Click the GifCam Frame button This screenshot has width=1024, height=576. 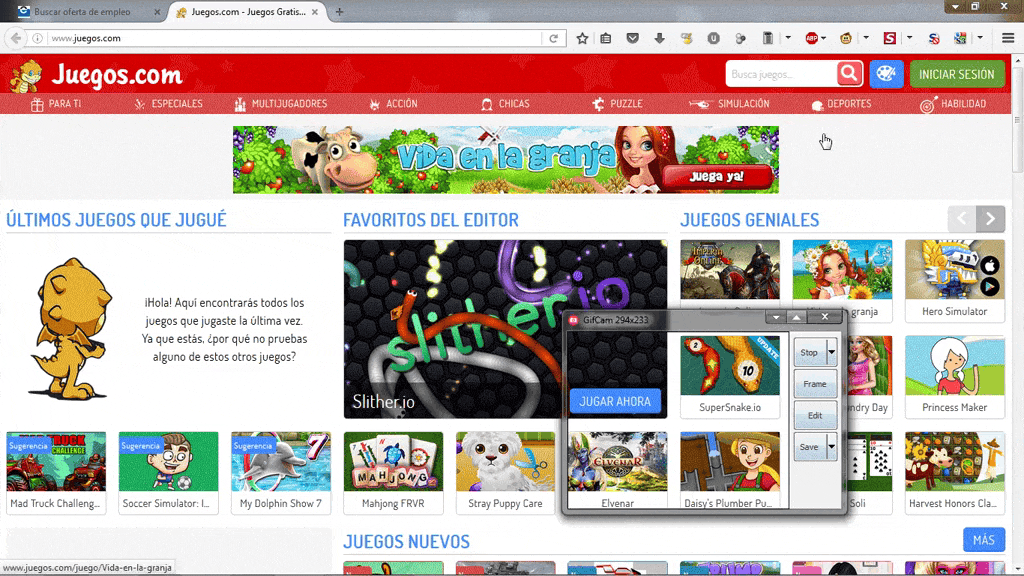pyautogui.click(x=814, y=384)
